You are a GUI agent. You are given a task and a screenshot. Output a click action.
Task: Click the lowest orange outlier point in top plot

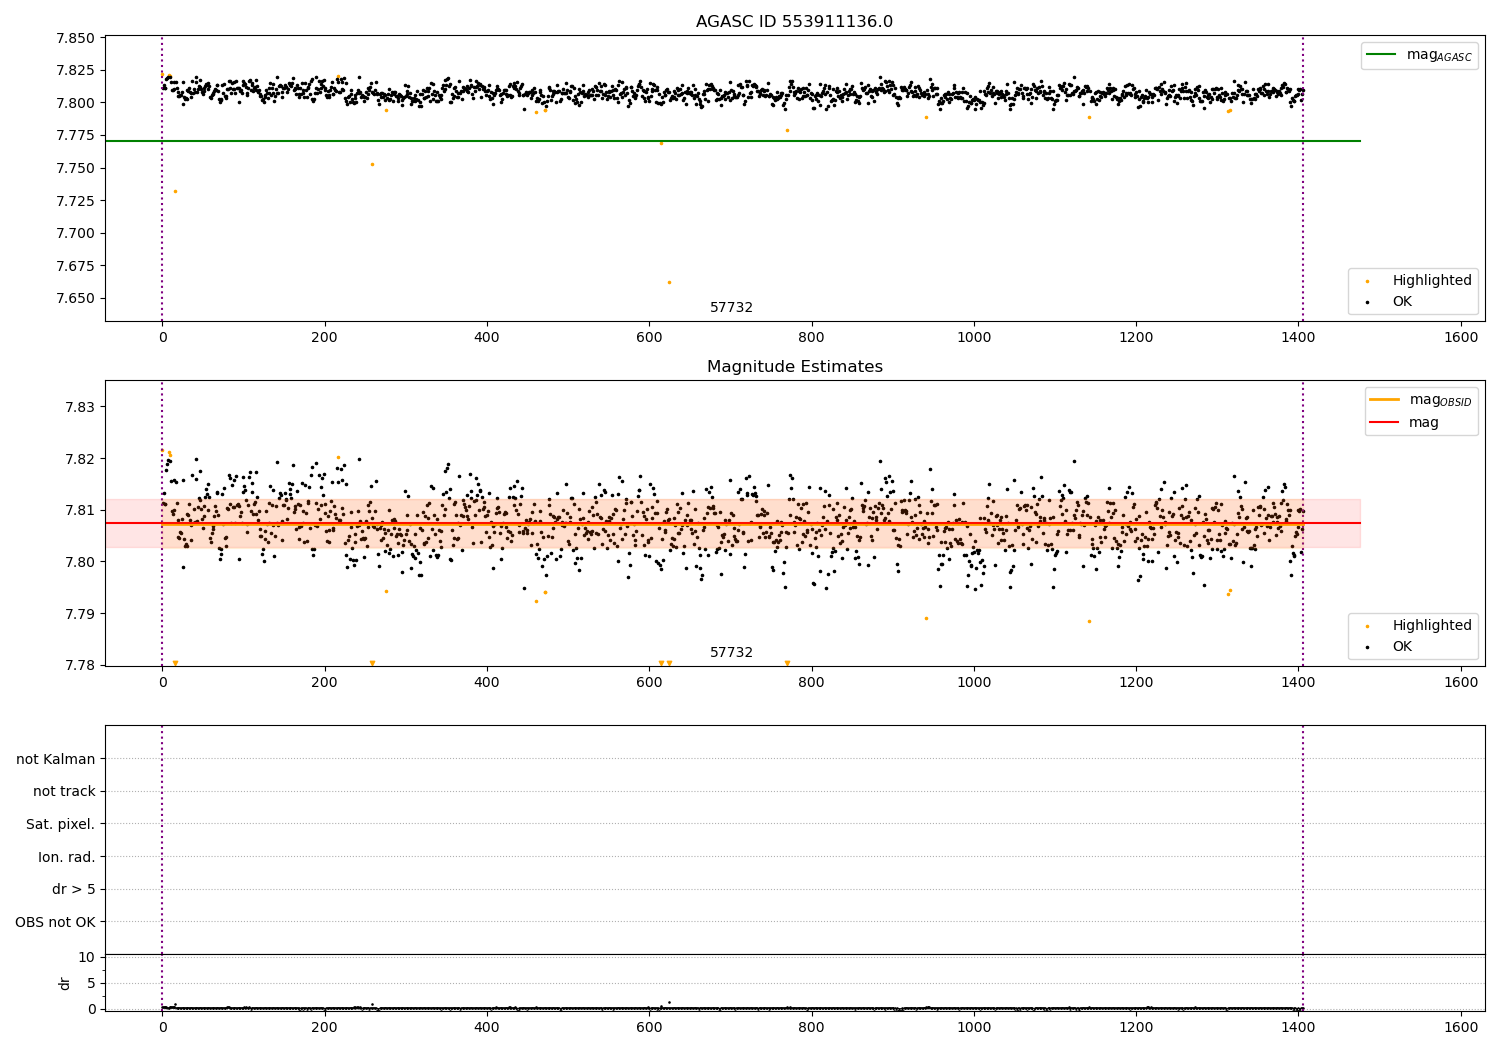[x=669, y=282]
